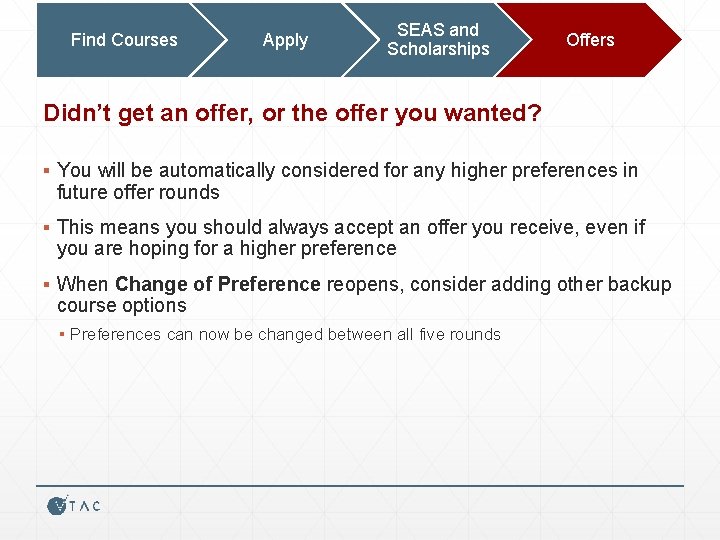The height and width of the screenshot is (540, 720).
Task: Open the Apply step in the process bar
Action: [x=285, y=40]
